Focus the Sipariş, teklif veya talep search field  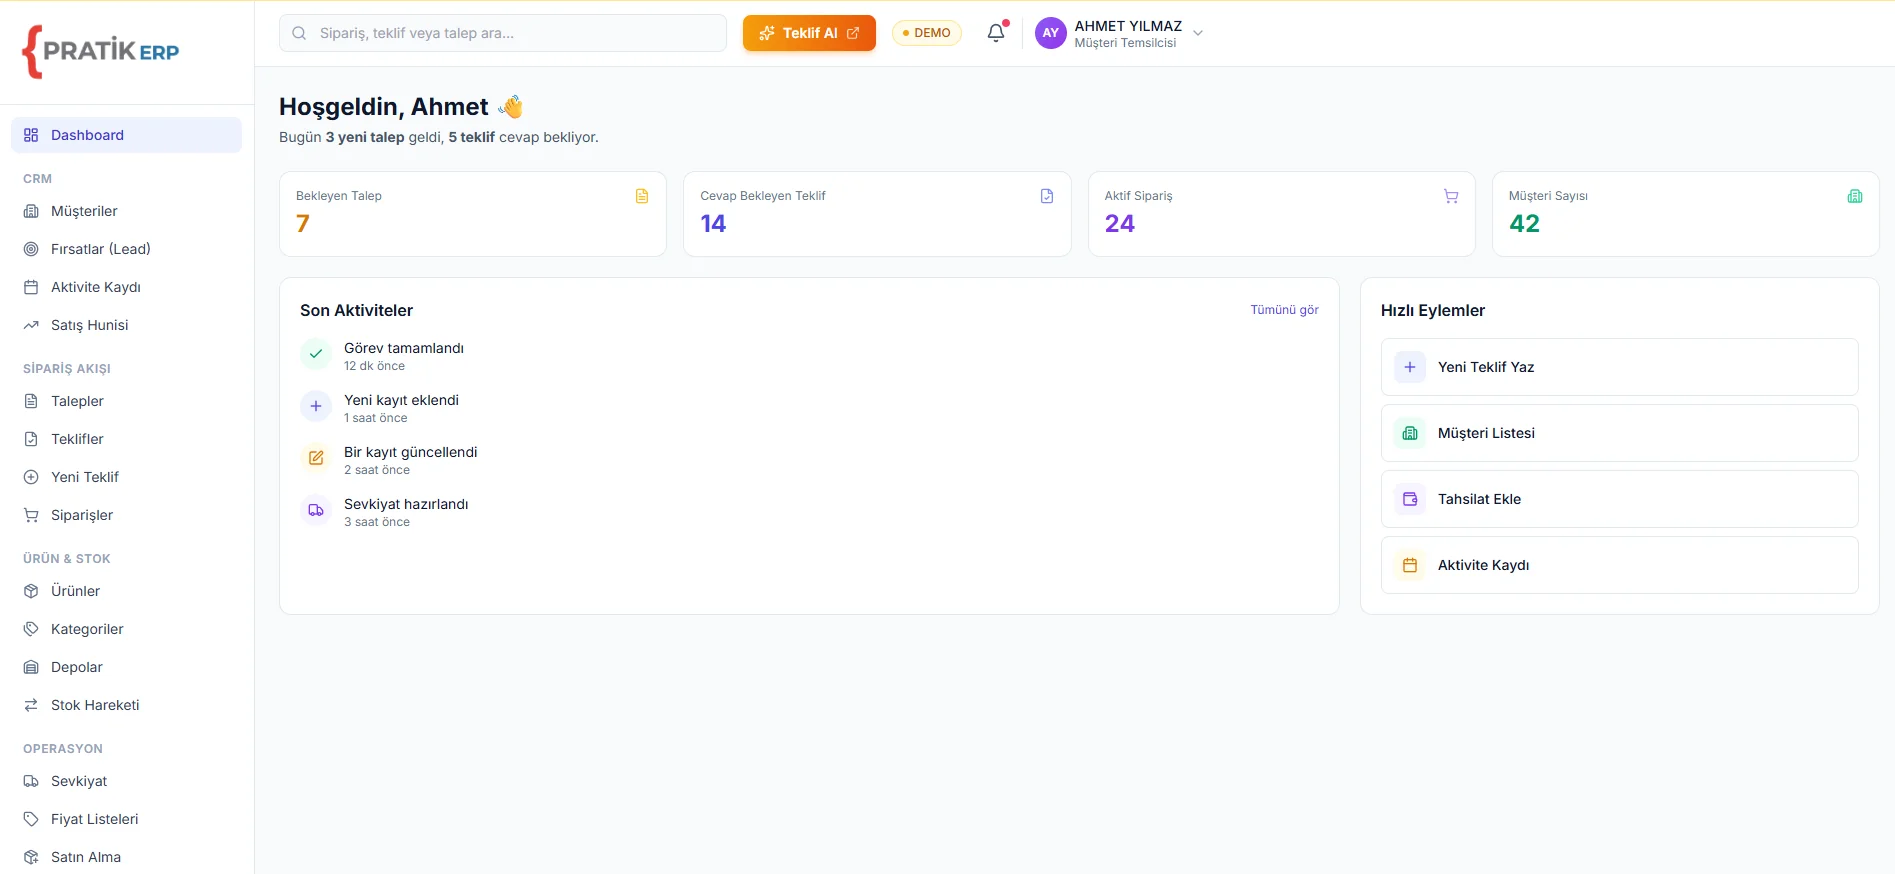(503, 33)
